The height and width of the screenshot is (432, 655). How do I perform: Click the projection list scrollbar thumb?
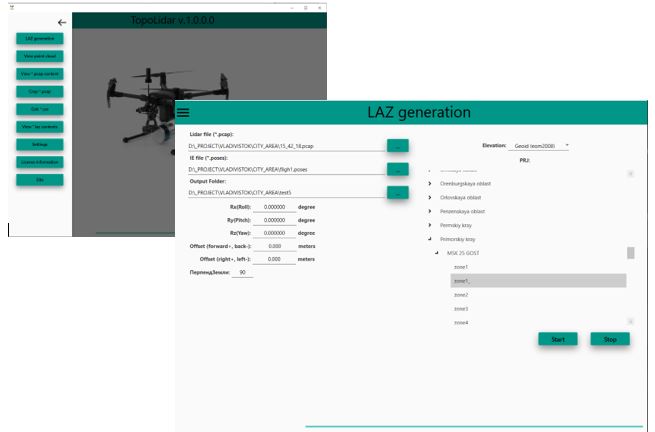tap(630, 253)
